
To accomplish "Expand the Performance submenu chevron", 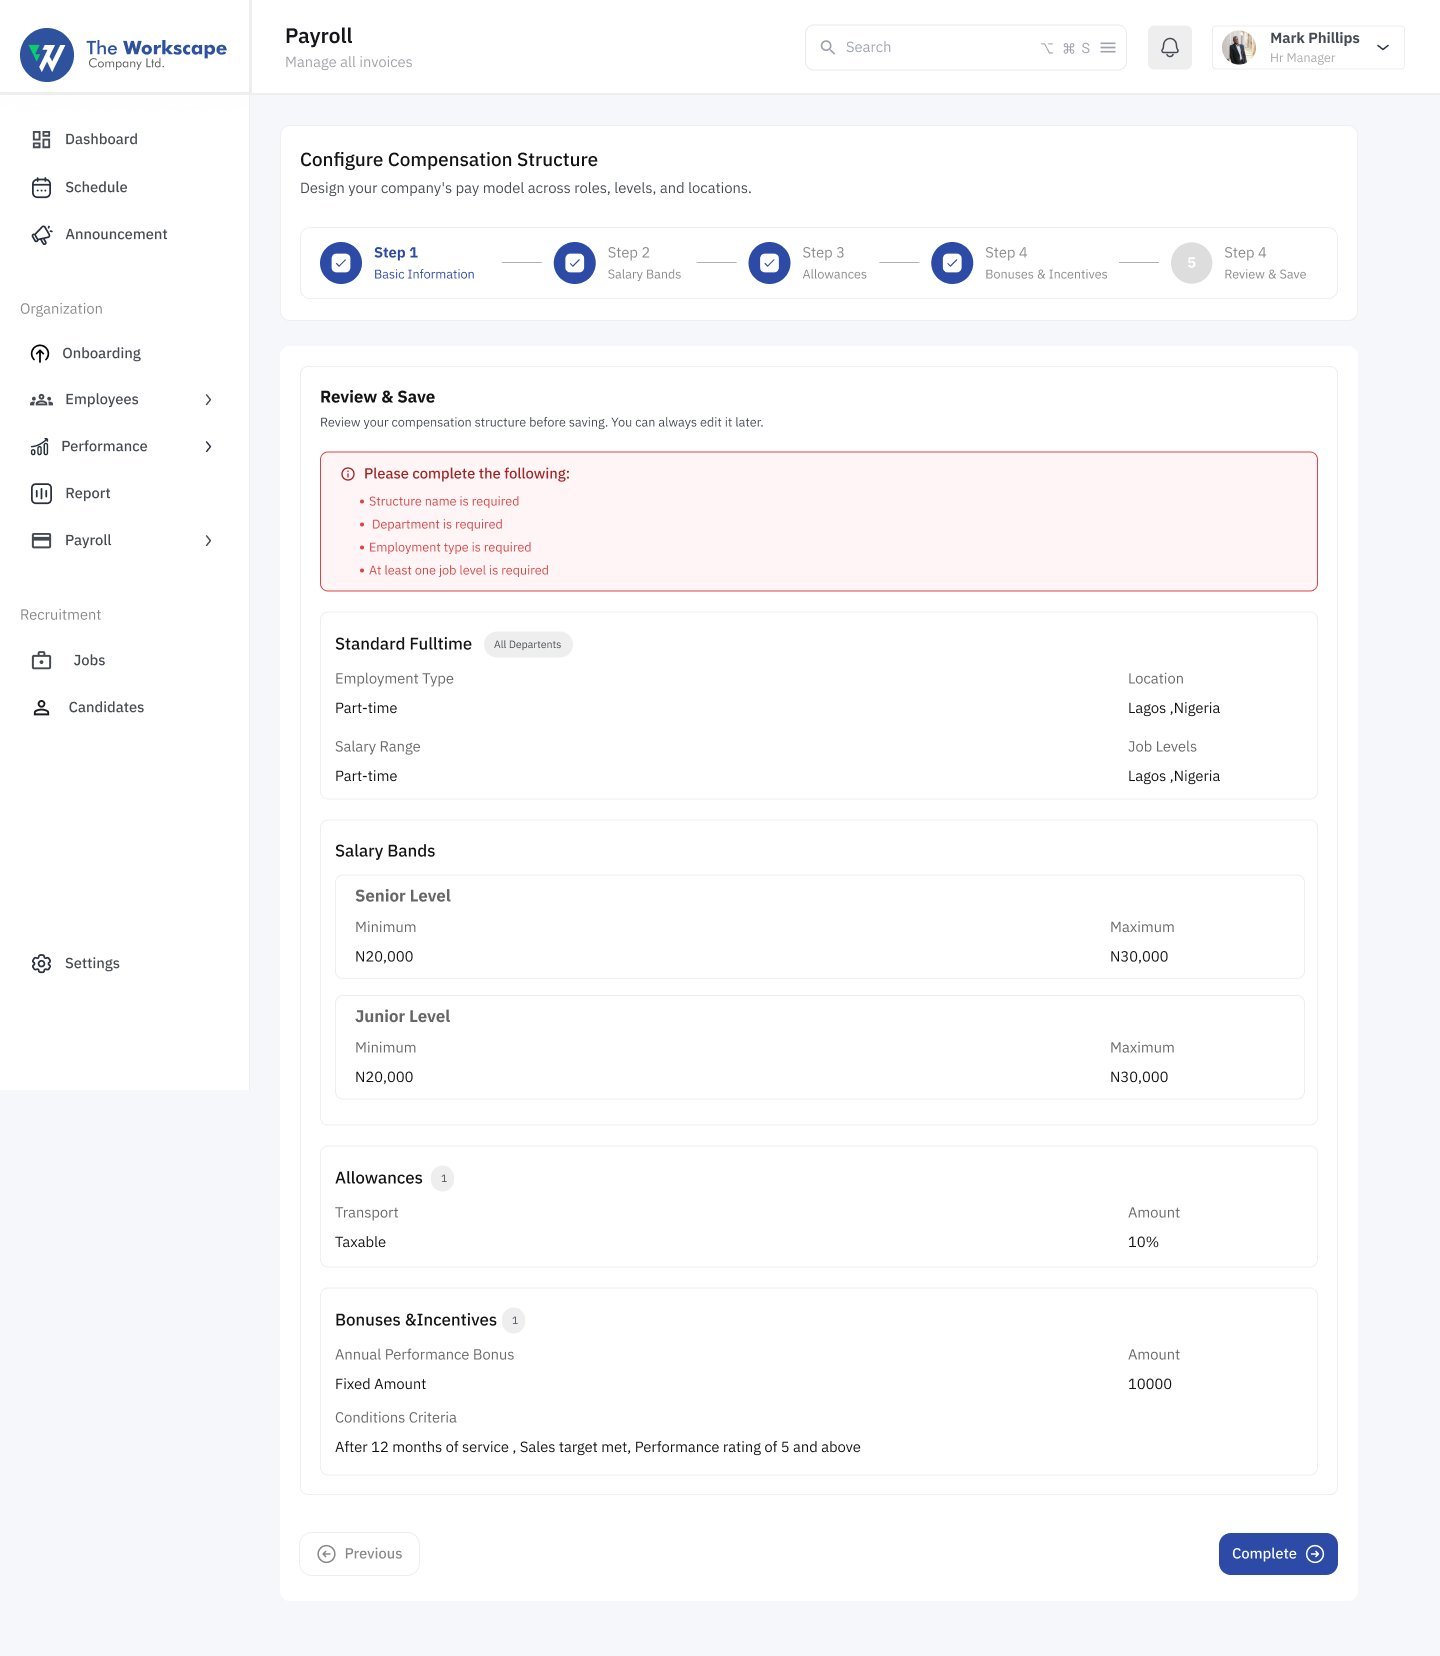I will pyautogui.click(x=208, y=447).
